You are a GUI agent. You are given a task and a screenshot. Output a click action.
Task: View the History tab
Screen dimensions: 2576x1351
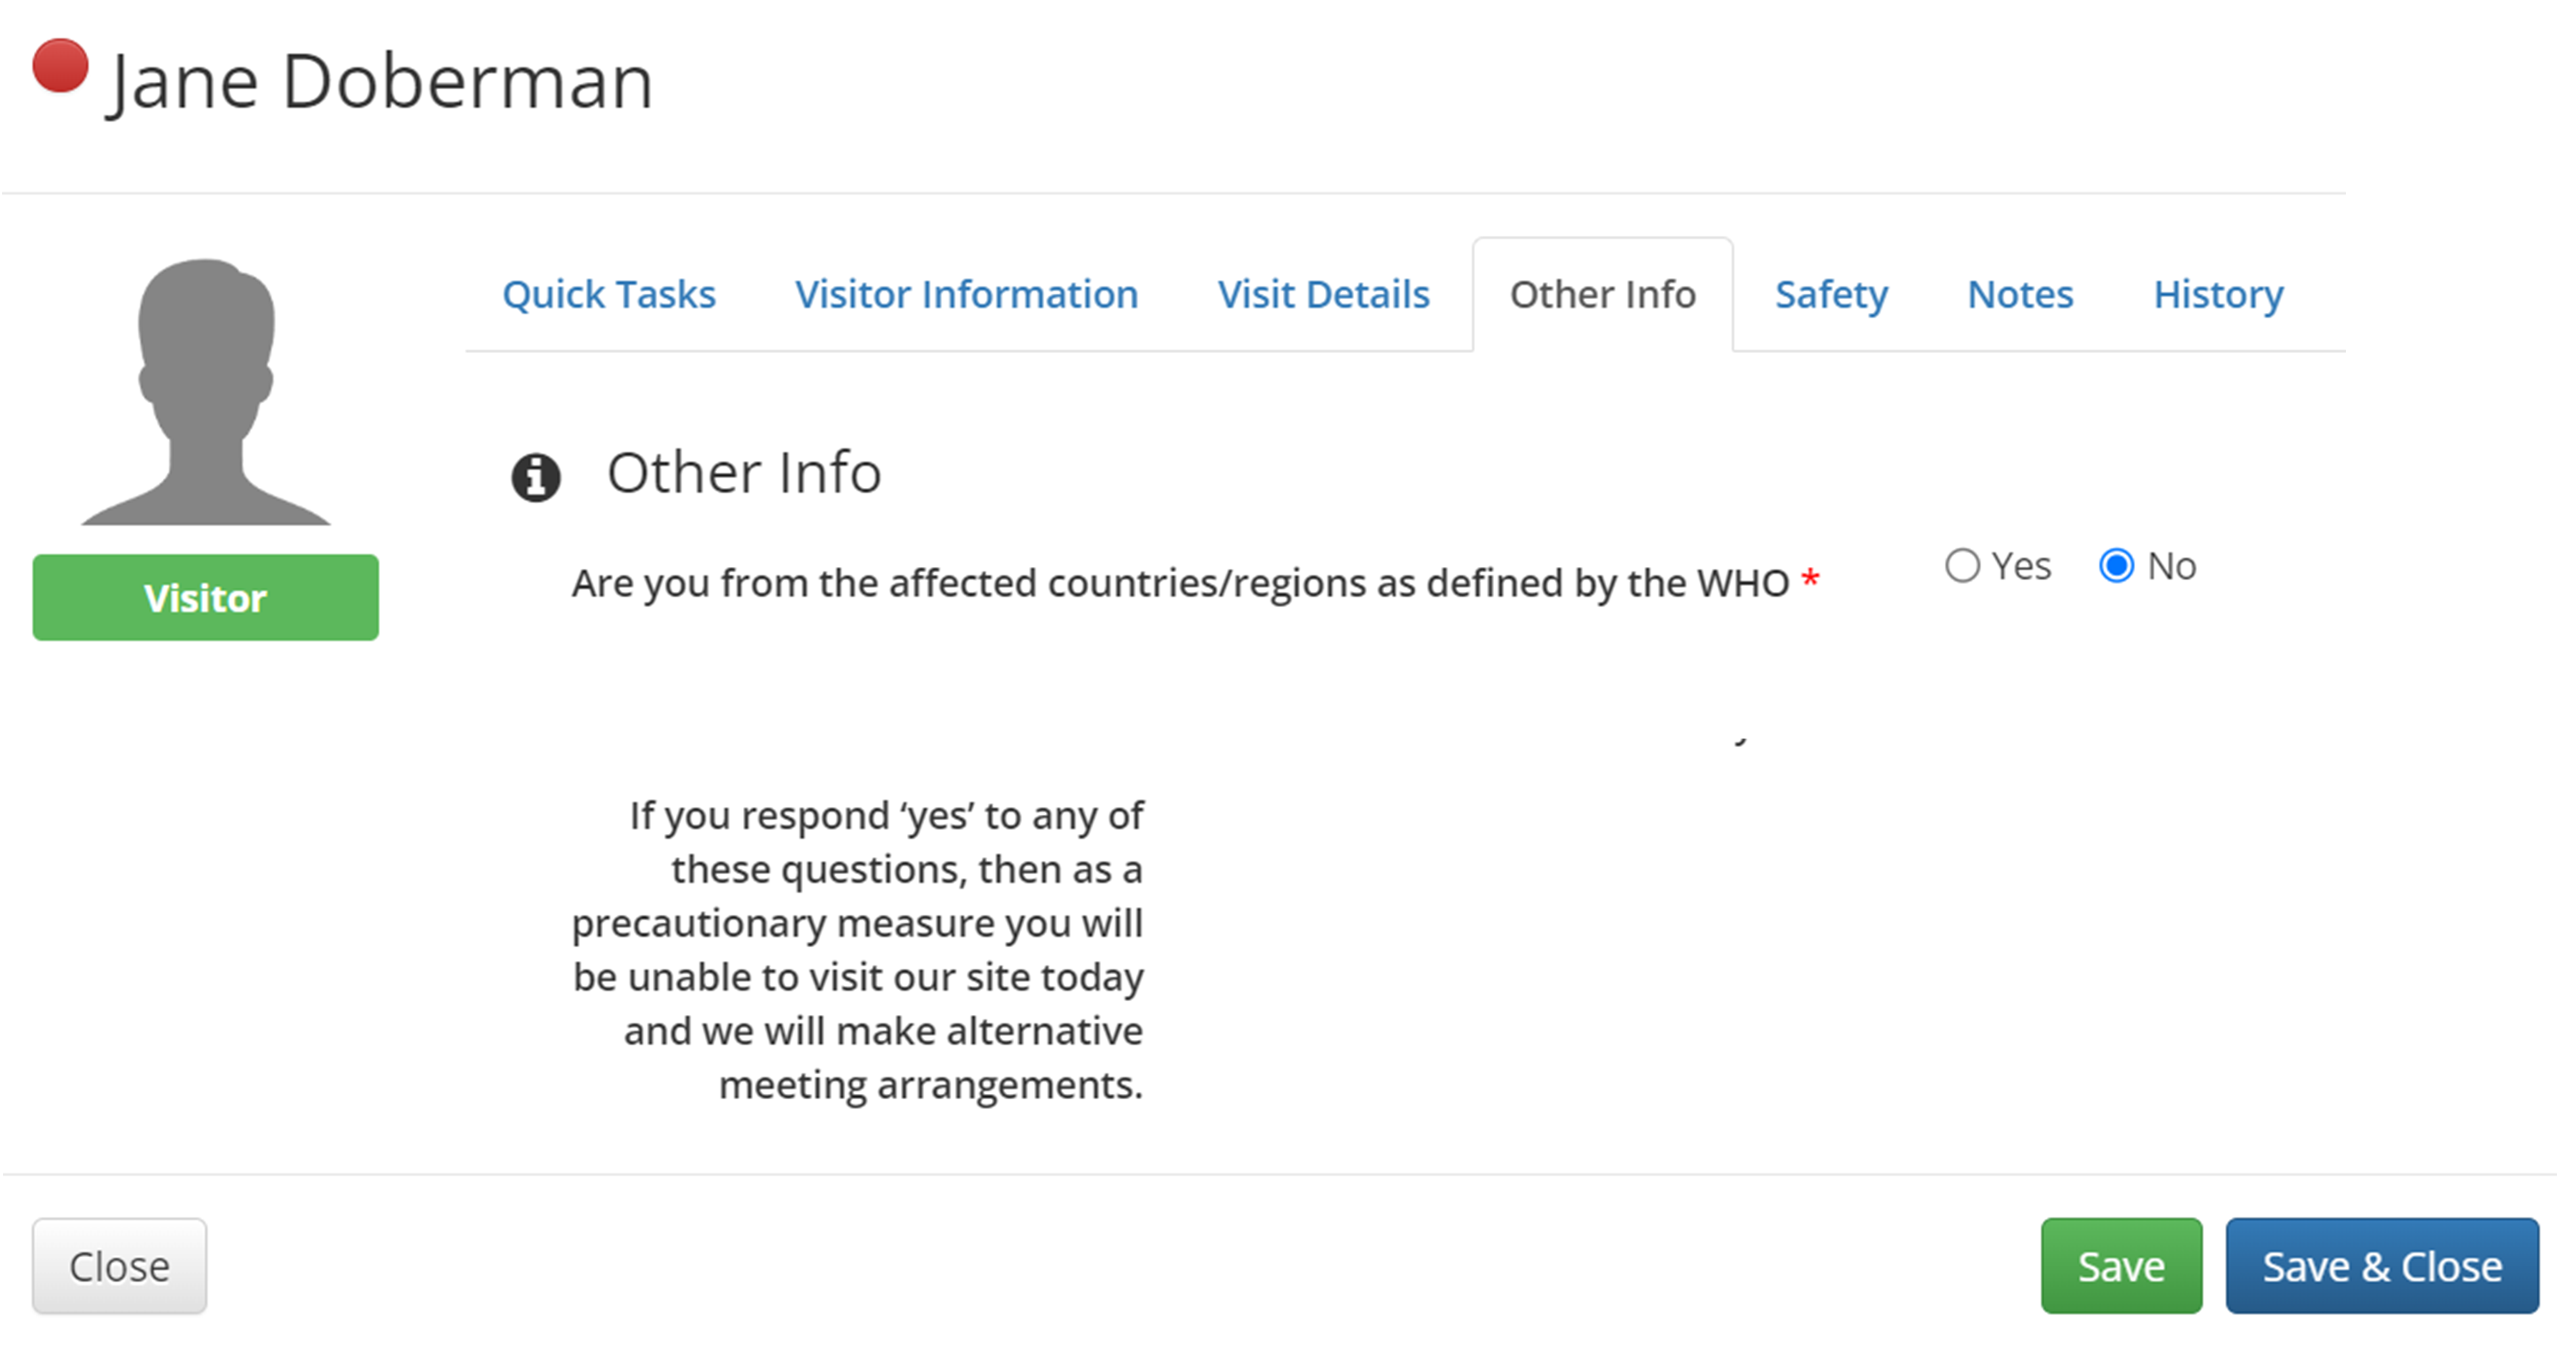(x=2218, y=295)
